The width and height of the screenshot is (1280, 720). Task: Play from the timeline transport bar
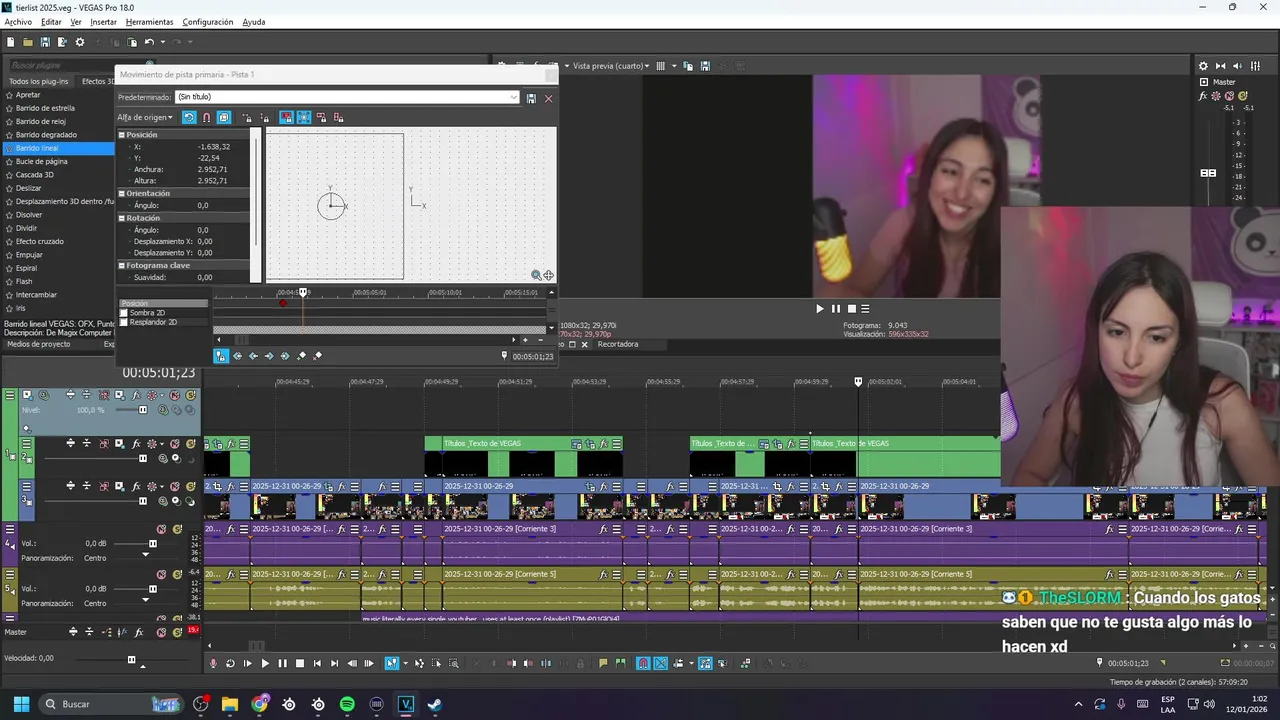click(265, 663)
